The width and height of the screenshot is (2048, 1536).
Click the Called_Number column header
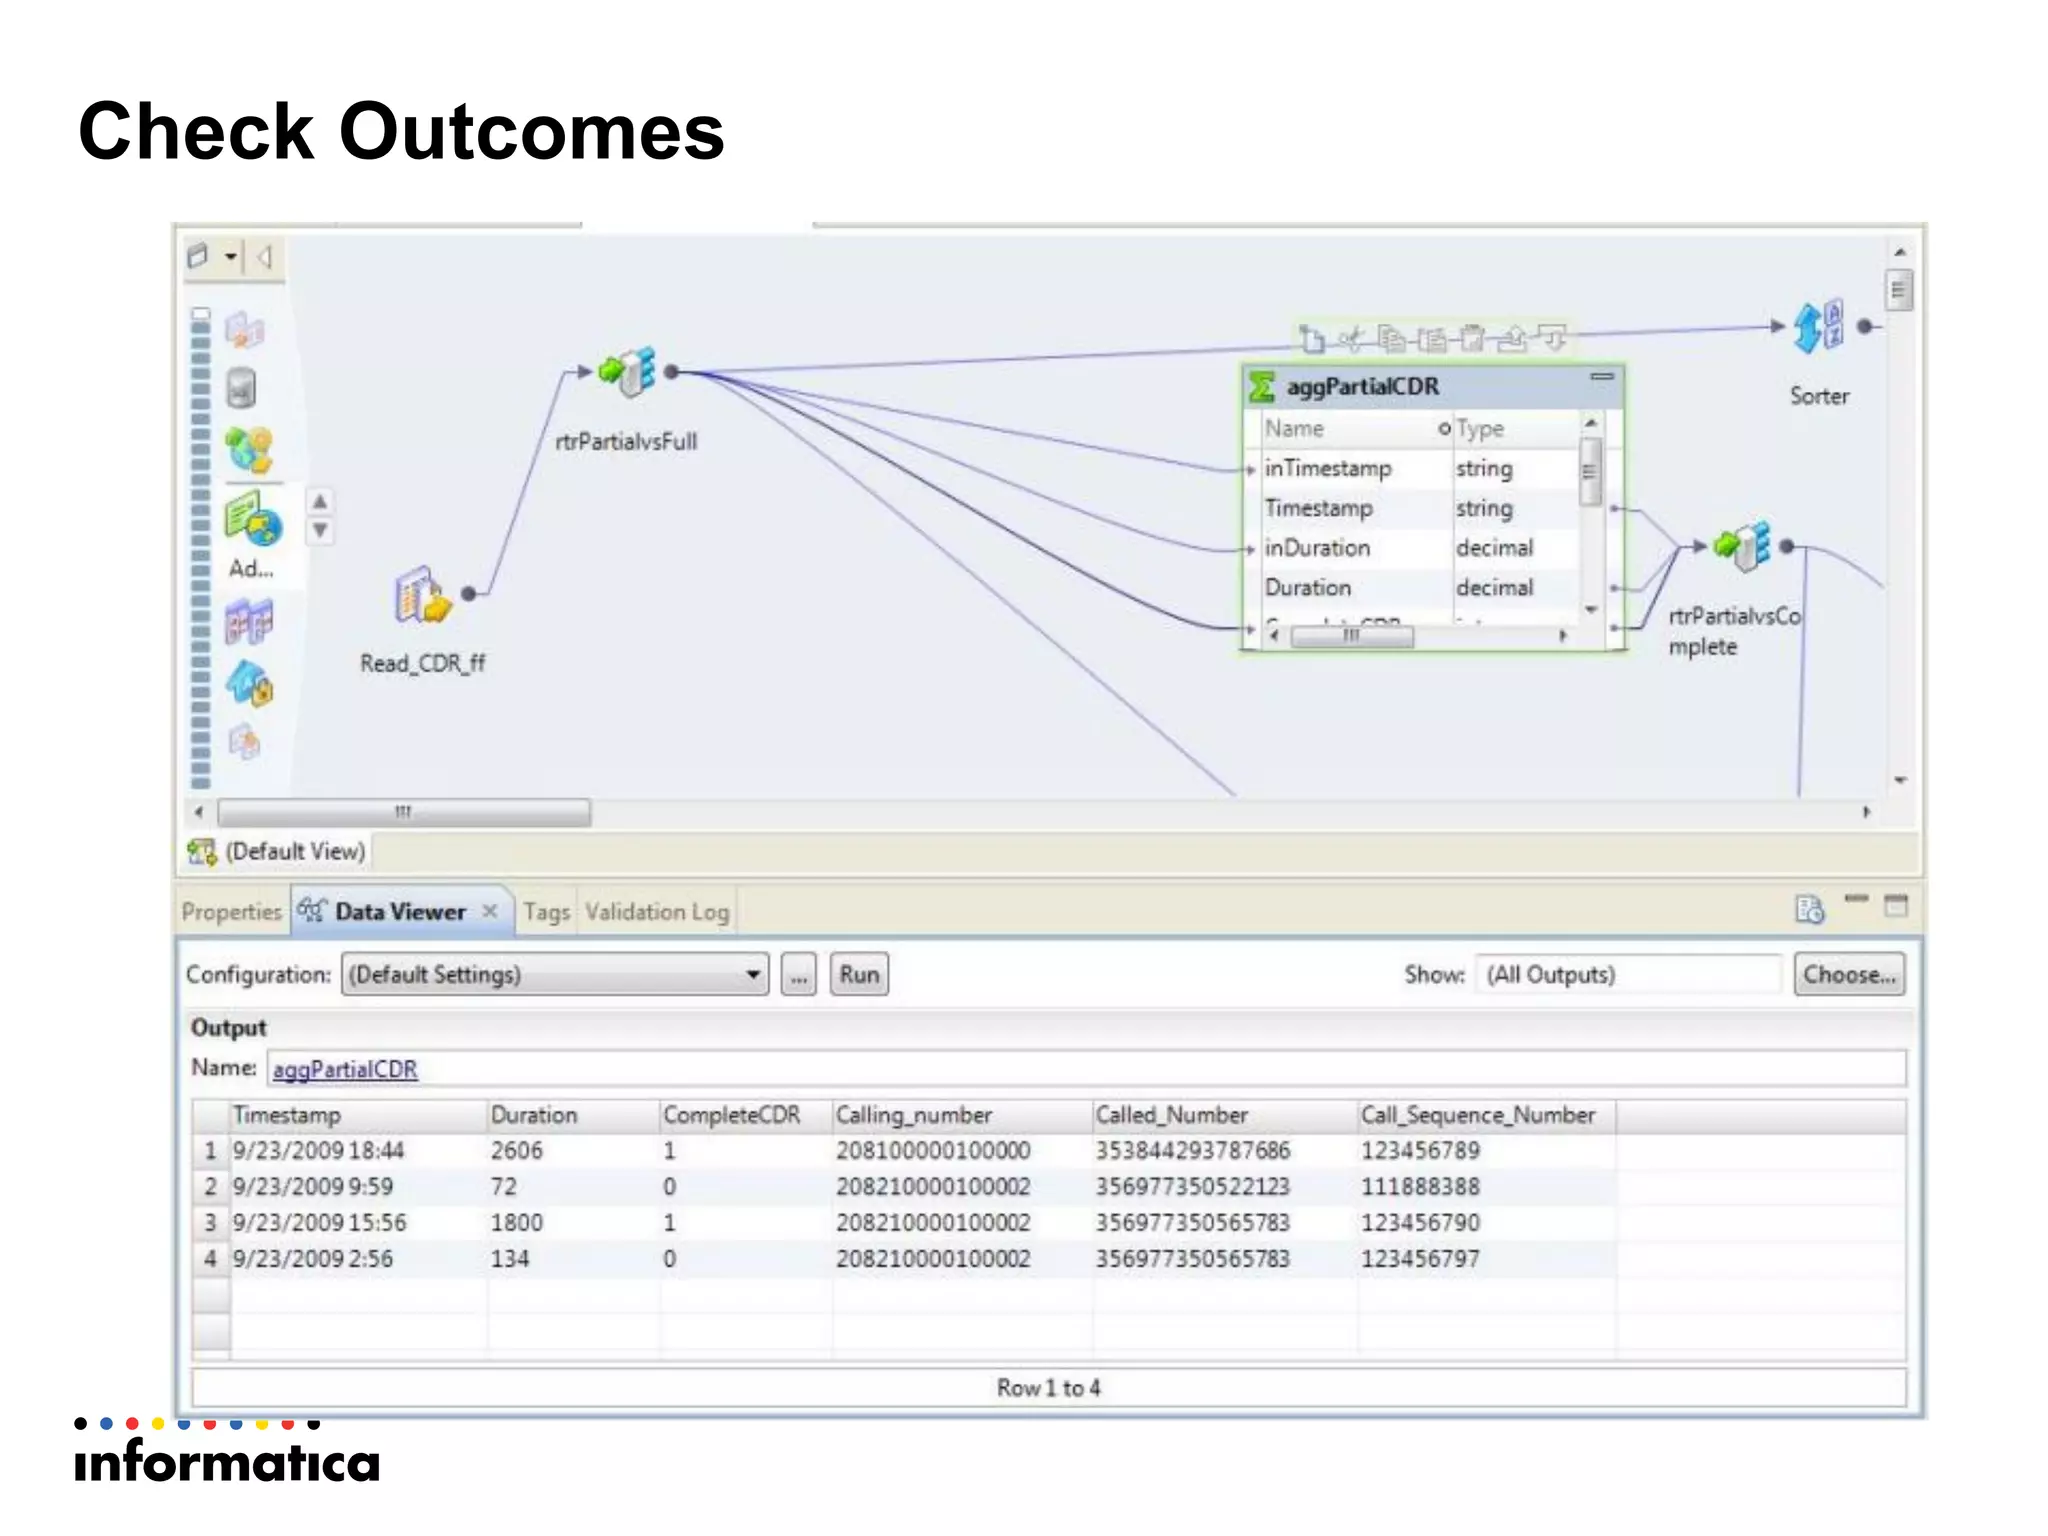[1225, 1115]
